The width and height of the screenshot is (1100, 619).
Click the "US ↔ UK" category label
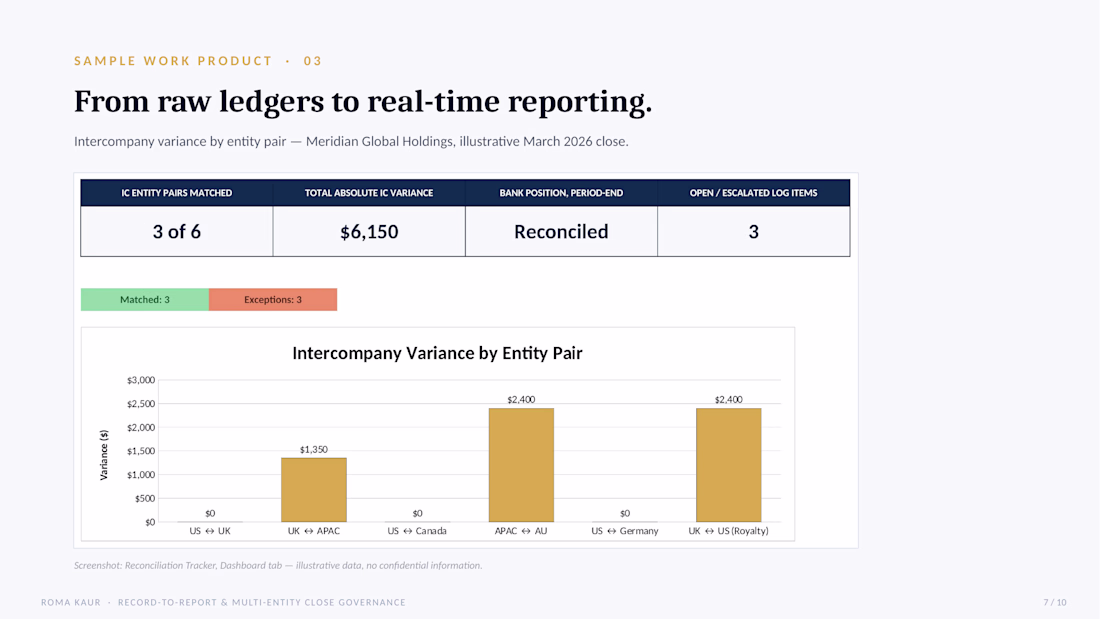tap(210, 531)
